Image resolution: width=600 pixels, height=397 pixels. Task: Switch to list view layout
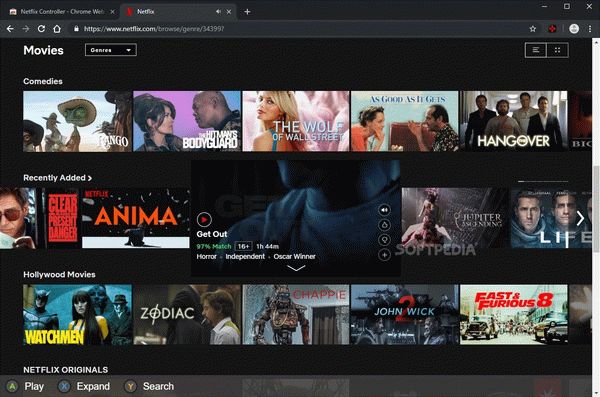(536, 50)
